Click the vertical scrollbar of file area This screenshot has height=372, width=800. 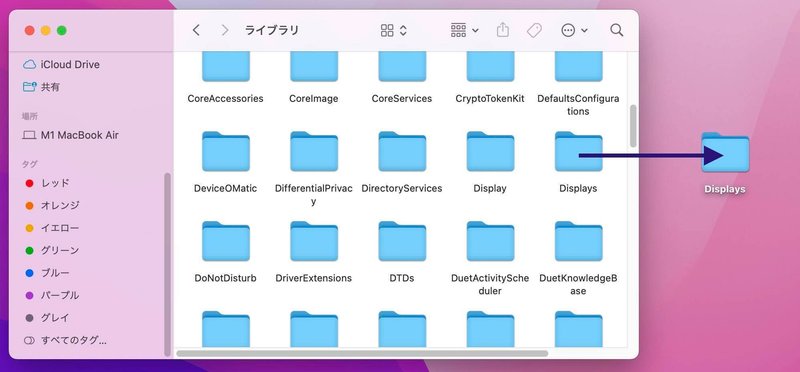(633, 126)
